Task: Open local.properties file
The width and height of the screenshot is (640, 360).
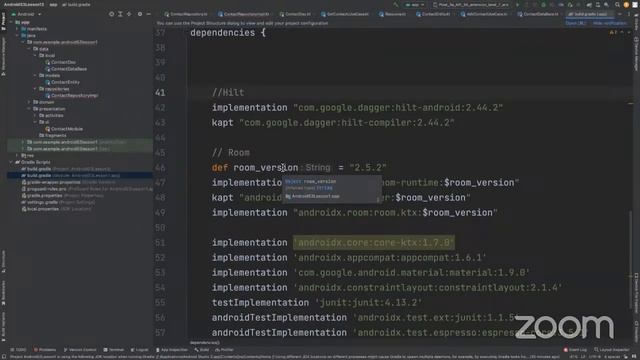Action: [x=56, y=209]
